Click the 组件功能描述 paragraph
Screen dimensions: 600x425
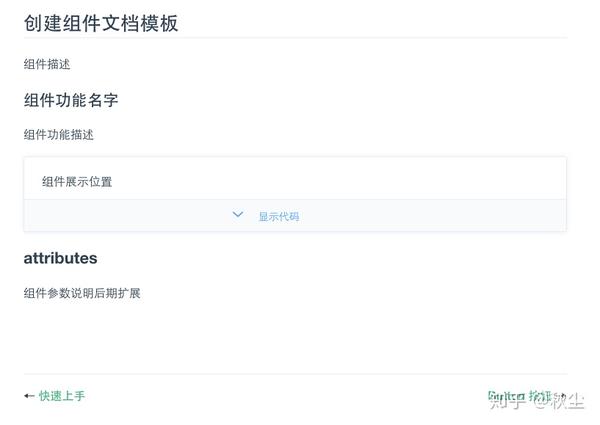59,135
